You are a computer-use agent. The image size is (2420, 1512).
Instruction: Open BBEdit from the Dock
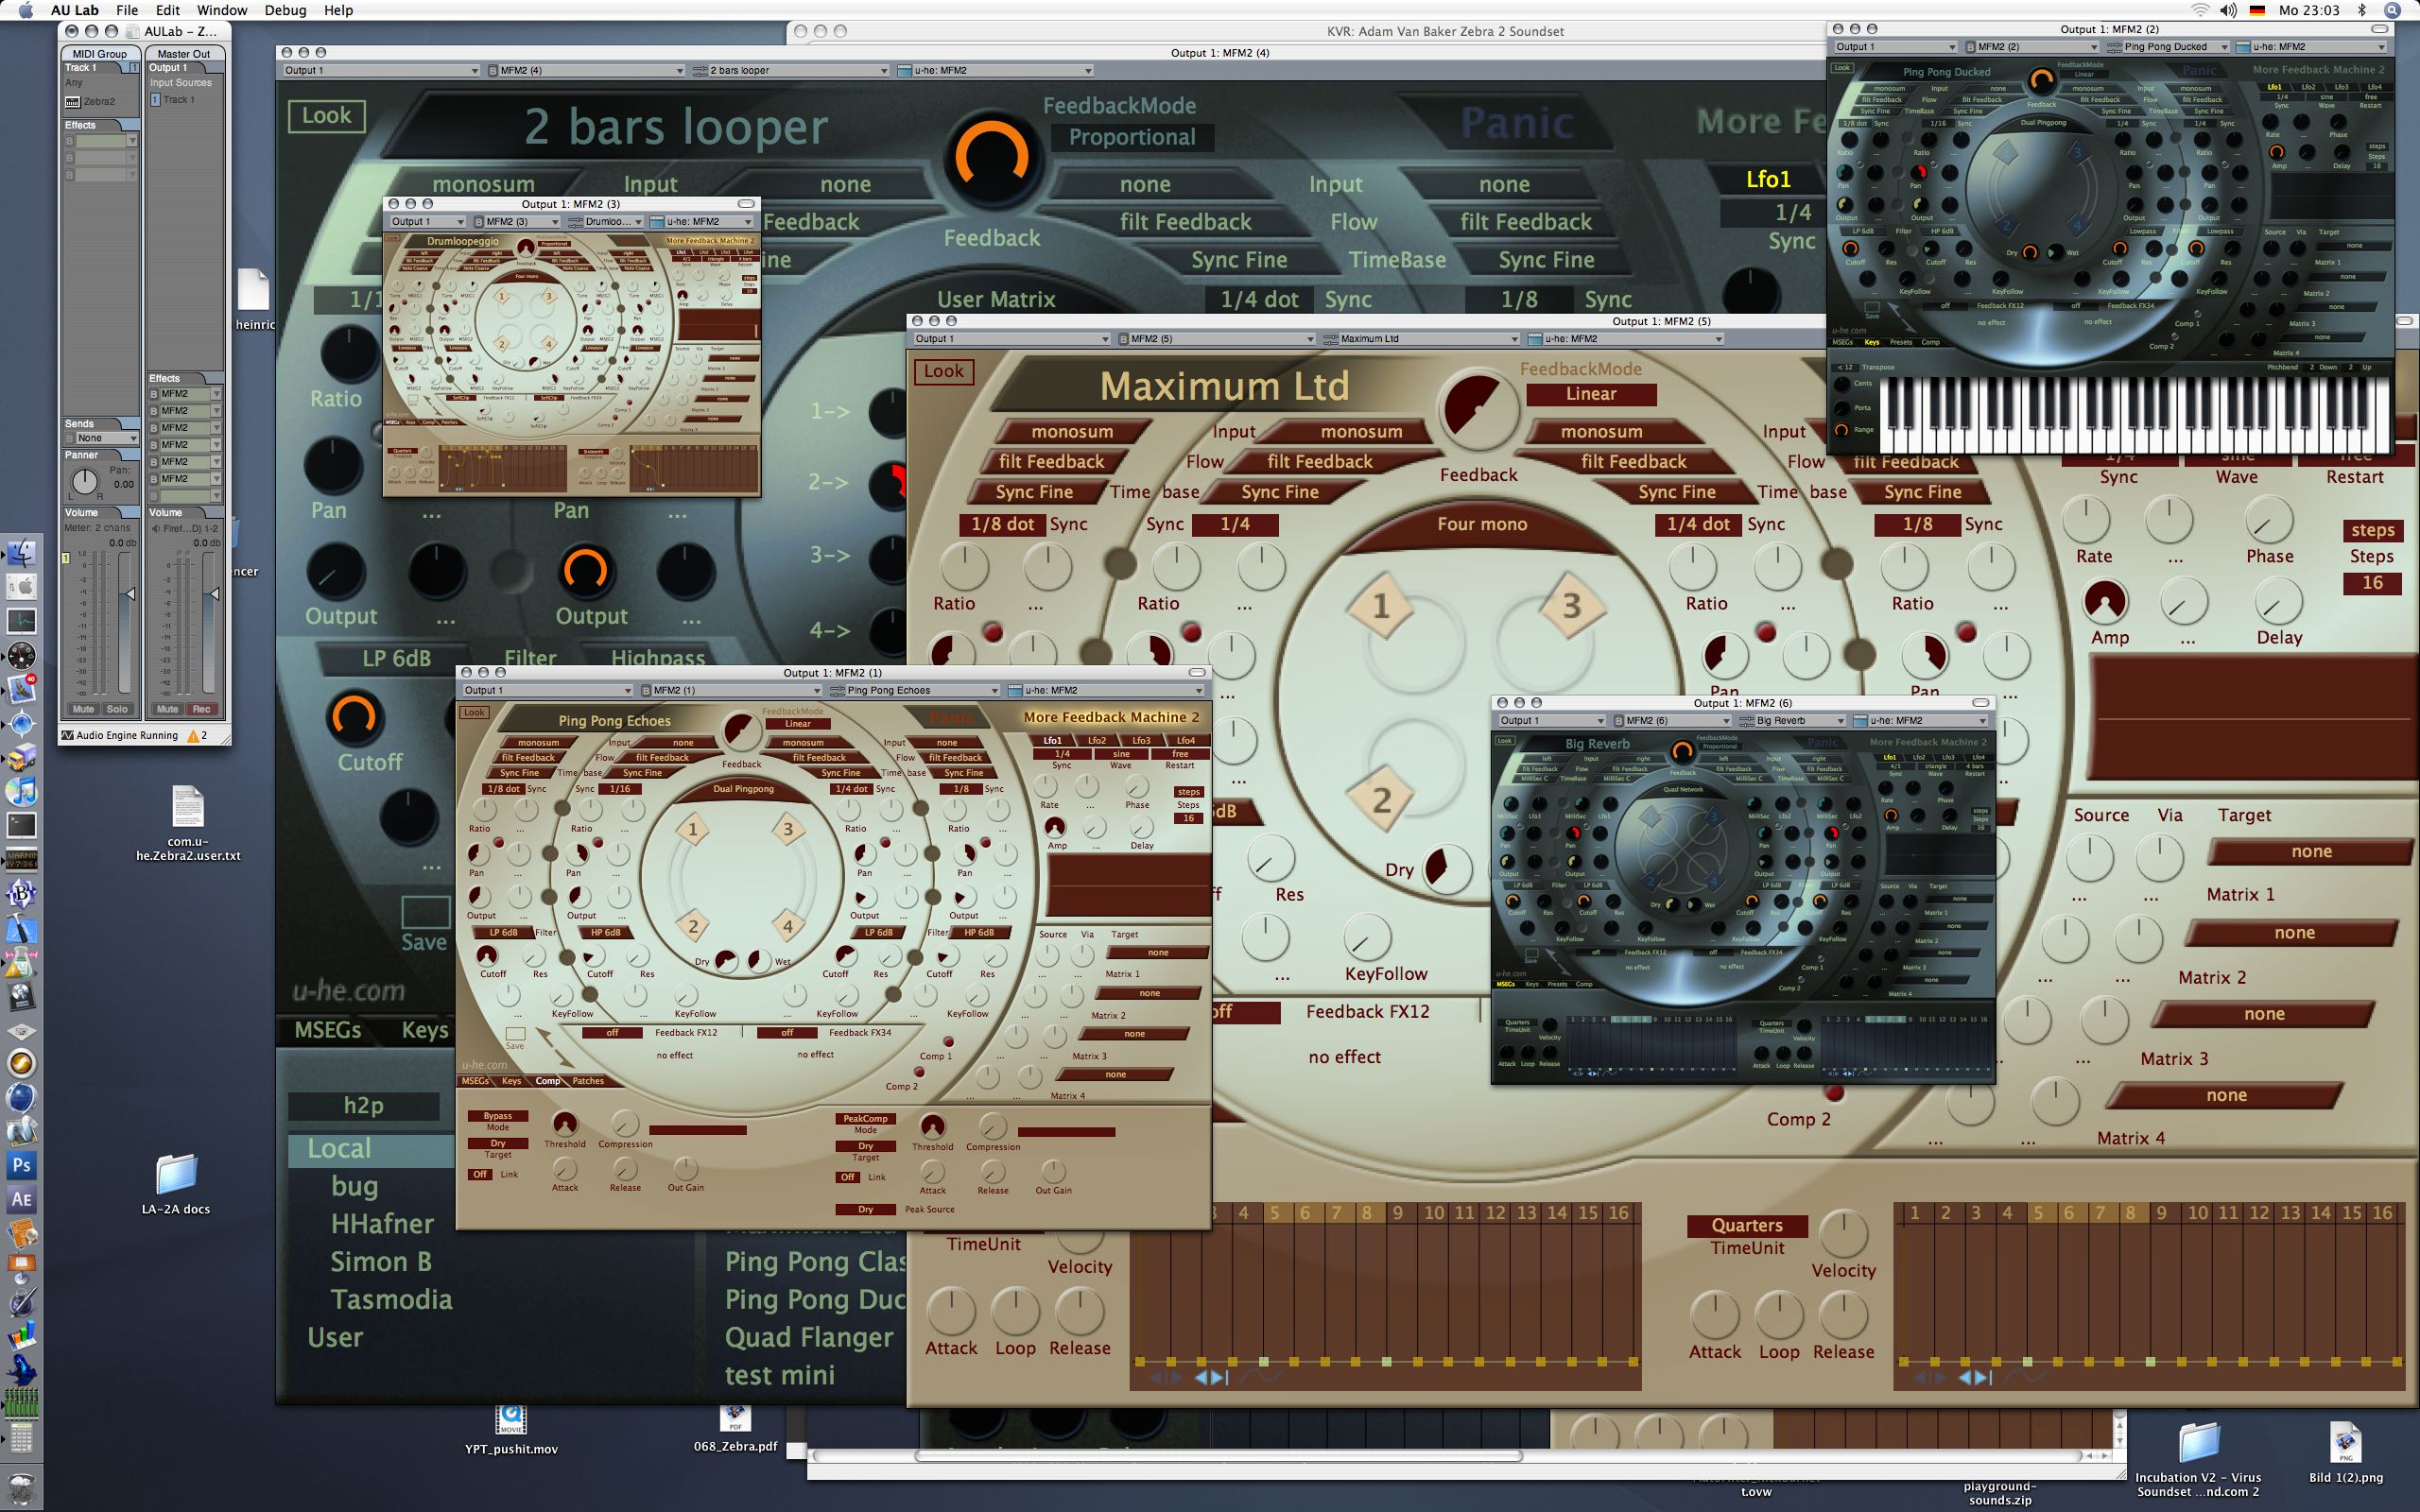point(21,893)
